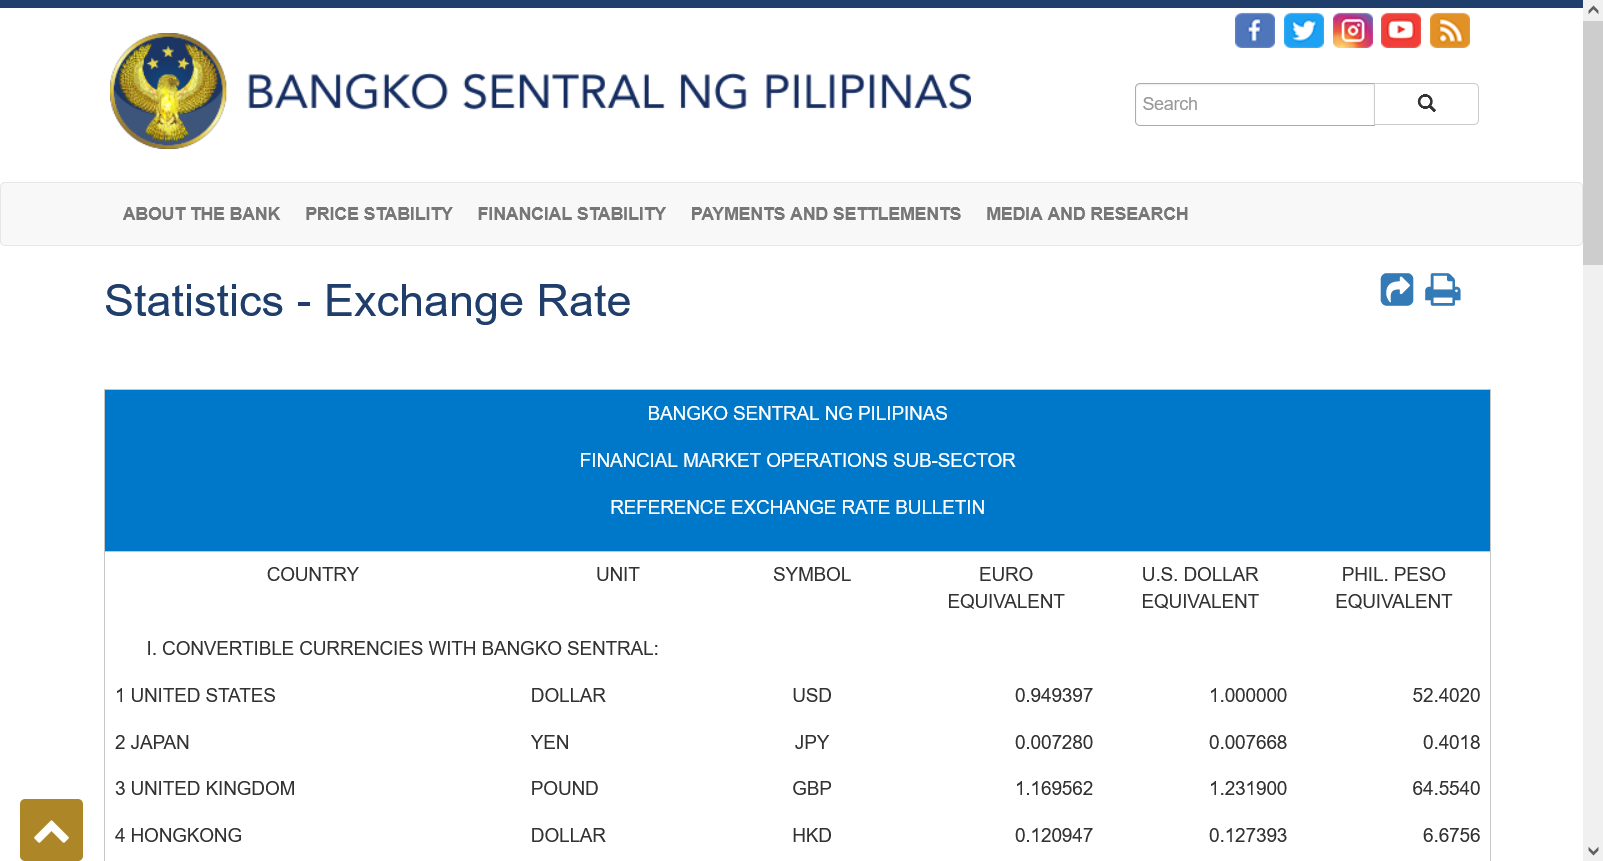Open the Price Stability menu

379,214
